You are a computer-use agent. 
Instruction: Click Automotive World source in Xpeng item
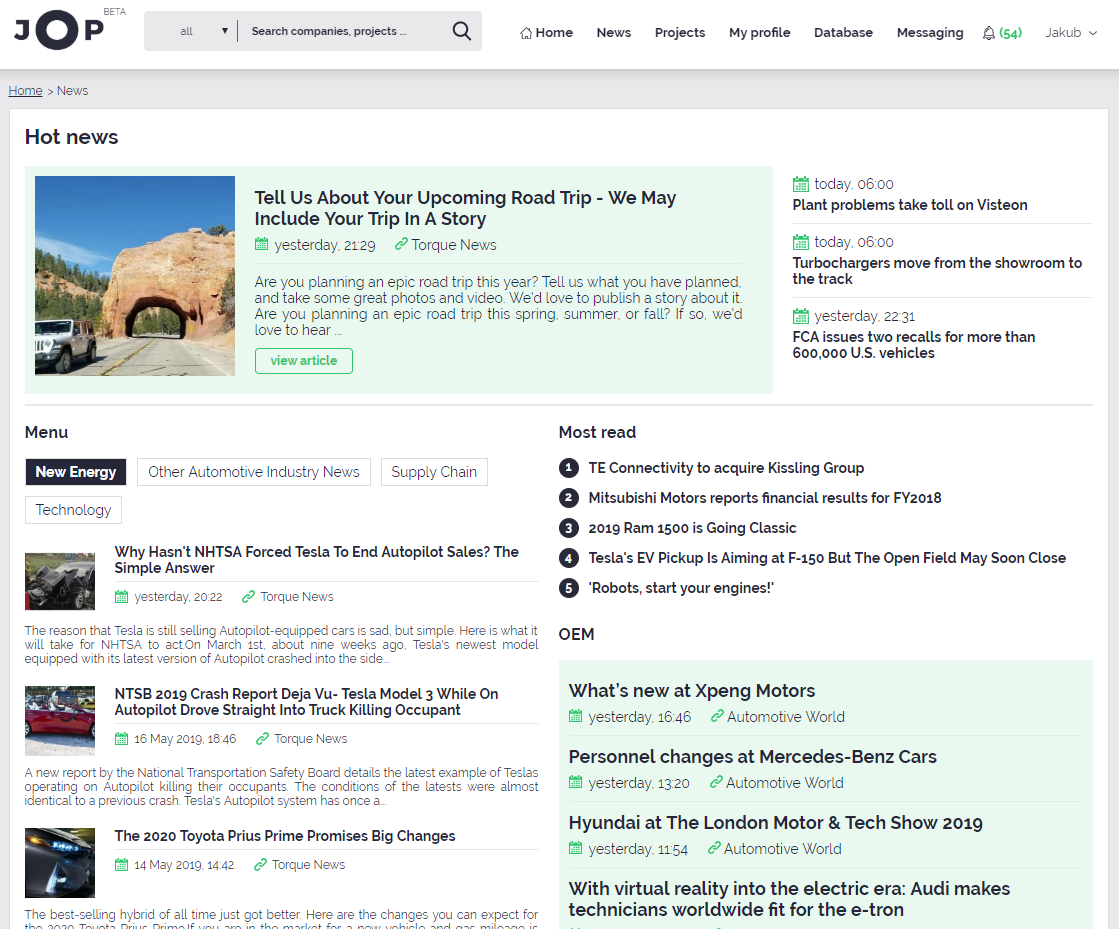786,716
